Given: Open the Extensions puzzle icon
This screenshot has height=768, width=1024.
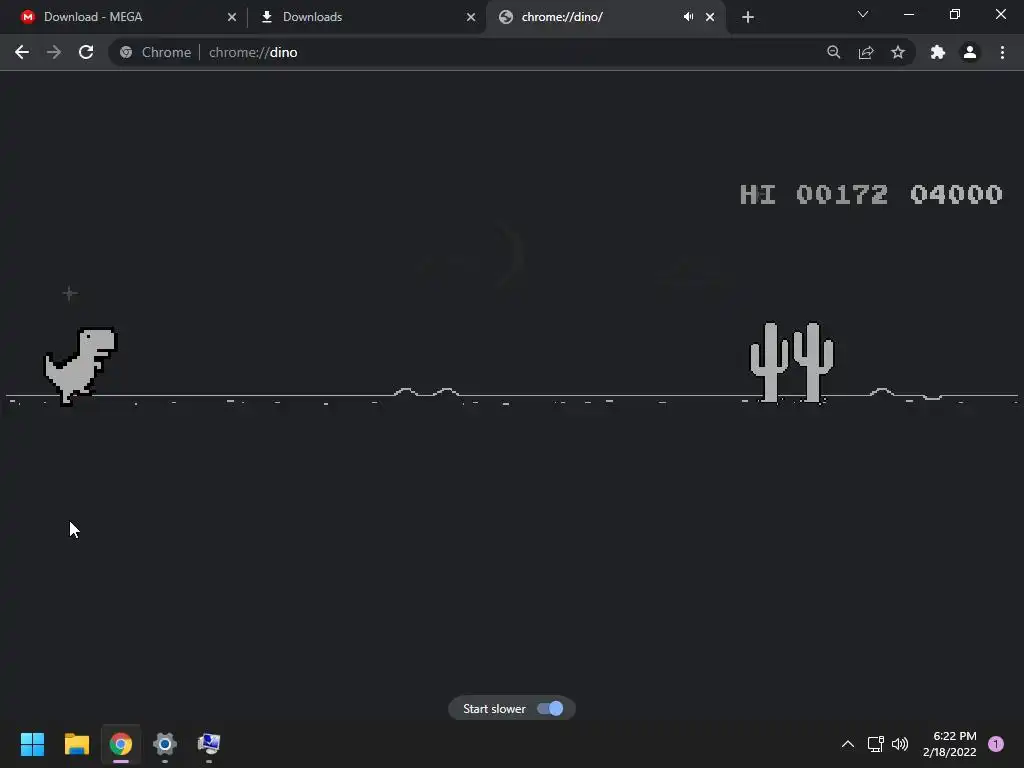Looking at the screenshot, I should pos(938,52).
